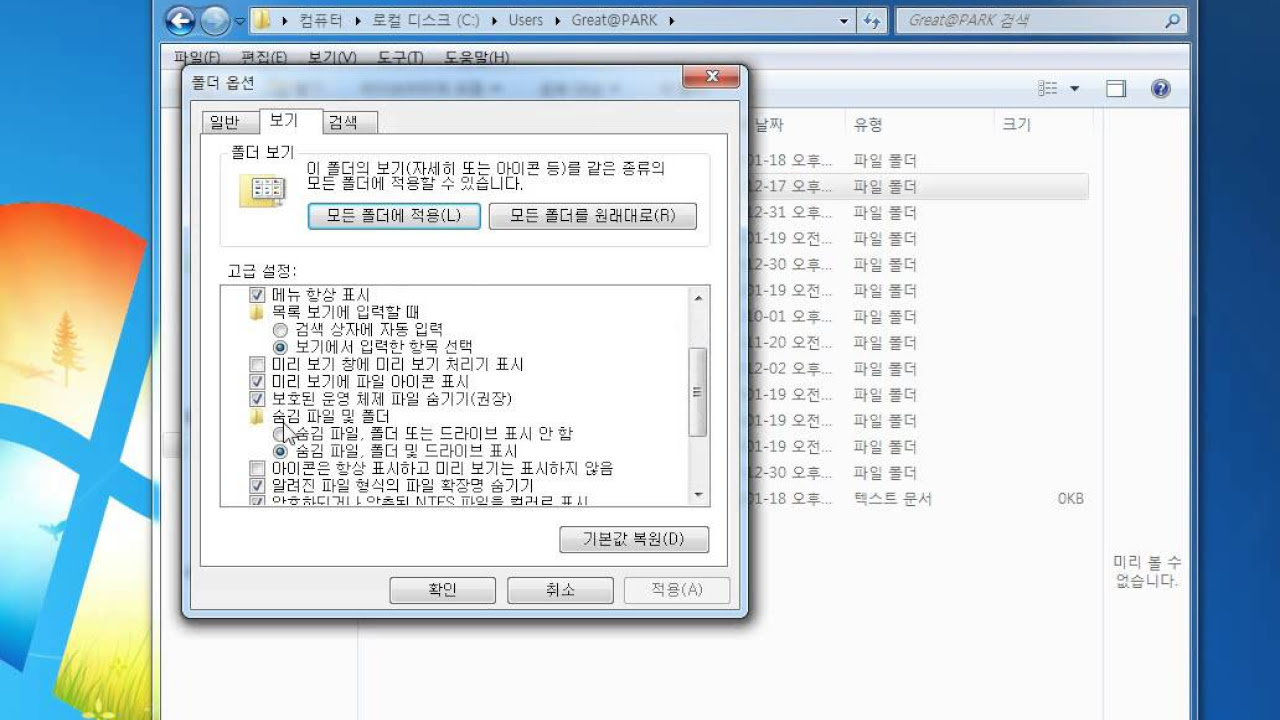Toggle 미리 보기 창에 미리 보기 처리기 표시
This screenshot has width=1280, height=720.
[x=257, y=364]
